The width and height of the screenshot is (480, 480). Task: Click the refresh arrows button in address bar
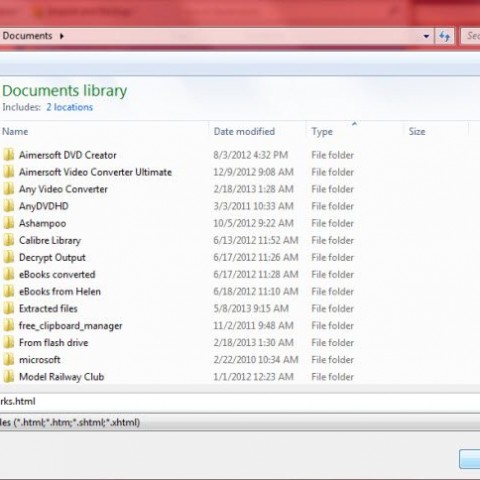click(445, 36)
